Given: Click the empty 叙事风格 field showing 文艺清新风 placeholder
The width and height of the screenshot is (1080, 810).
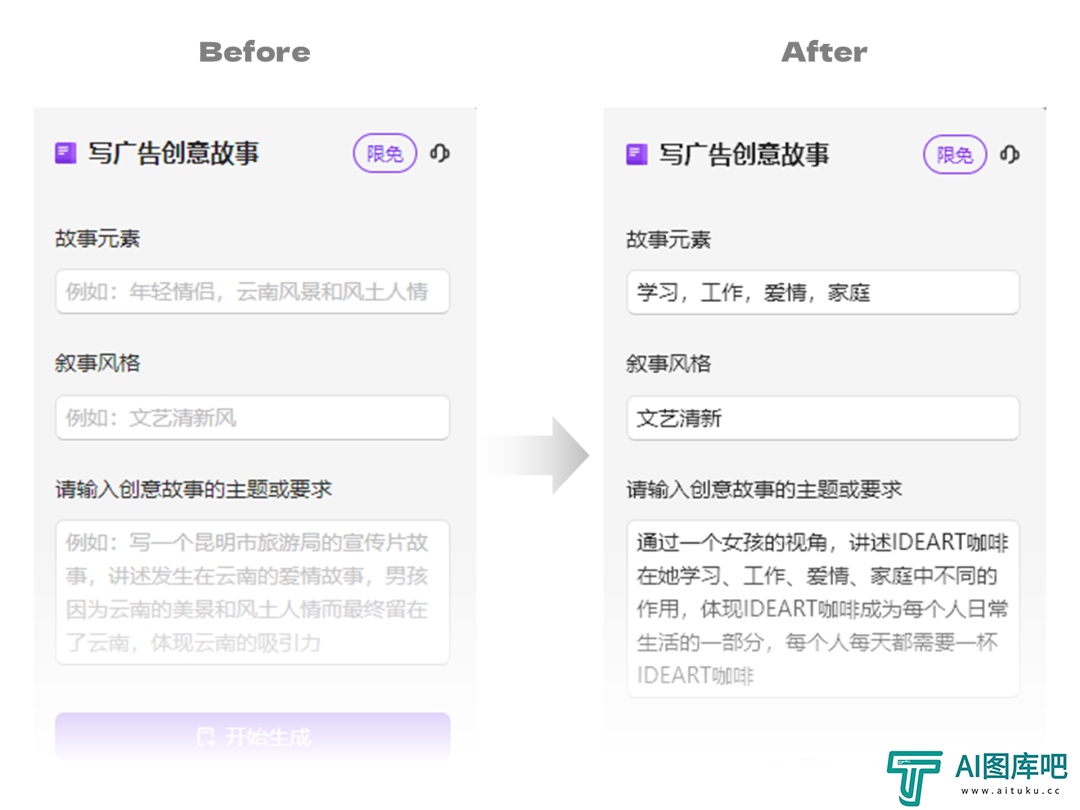Looking at the screenshot, I should [x=253, y=417].
